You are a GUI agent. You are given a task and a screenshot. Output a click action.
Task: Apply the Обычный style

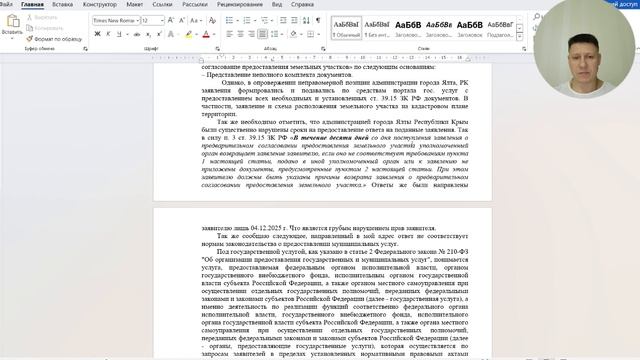[346, 28]
